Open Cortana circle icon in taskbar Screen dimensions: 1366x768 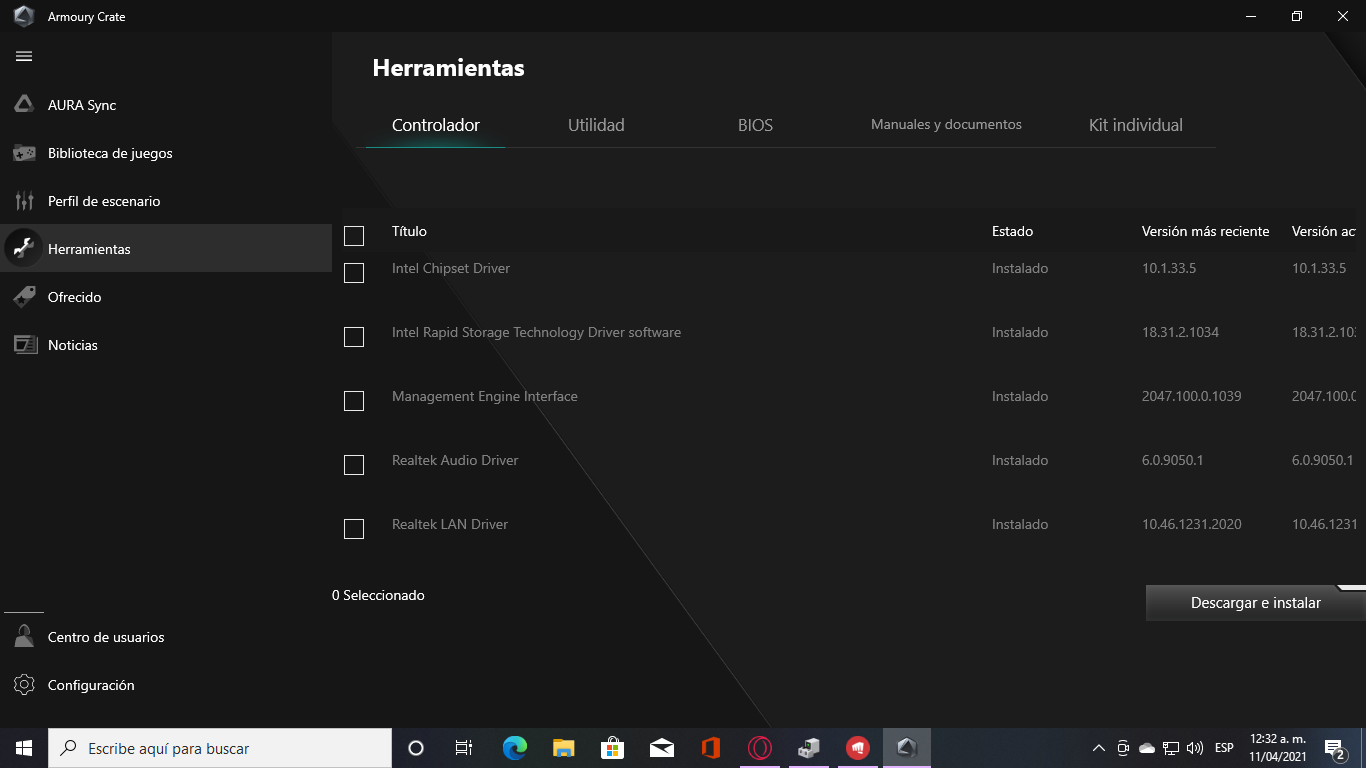(x=416, y=748)
